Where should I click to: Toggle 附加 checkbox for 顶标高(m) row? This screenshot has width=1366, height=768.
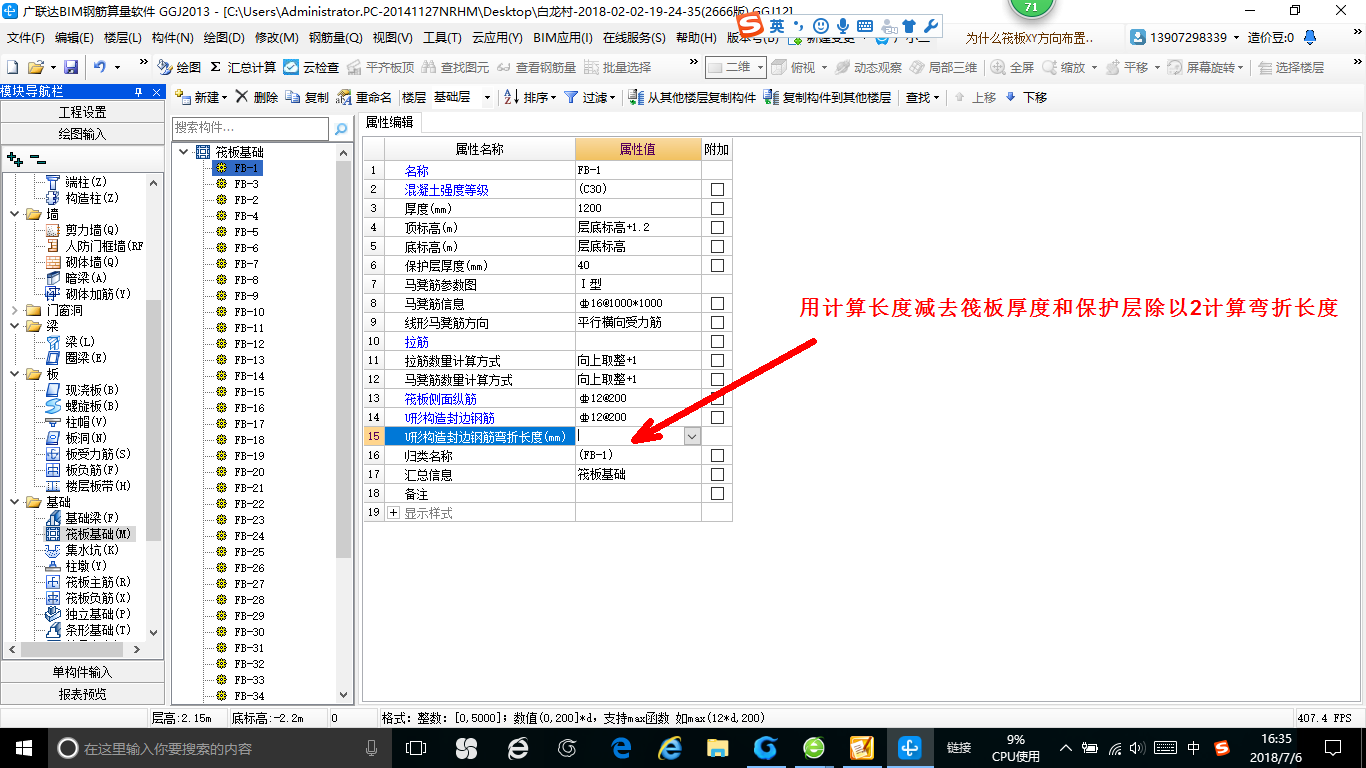click(717, 227)
